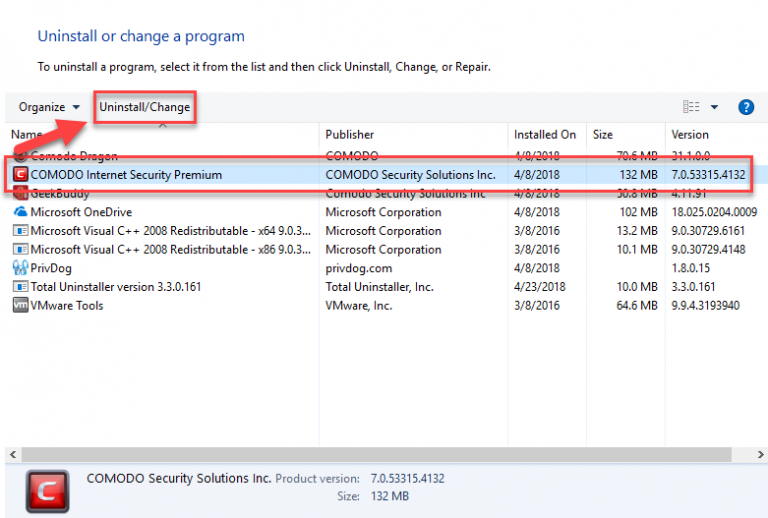
Task: Click publisher cell VMware, Inc.
Action: [359, 306]
